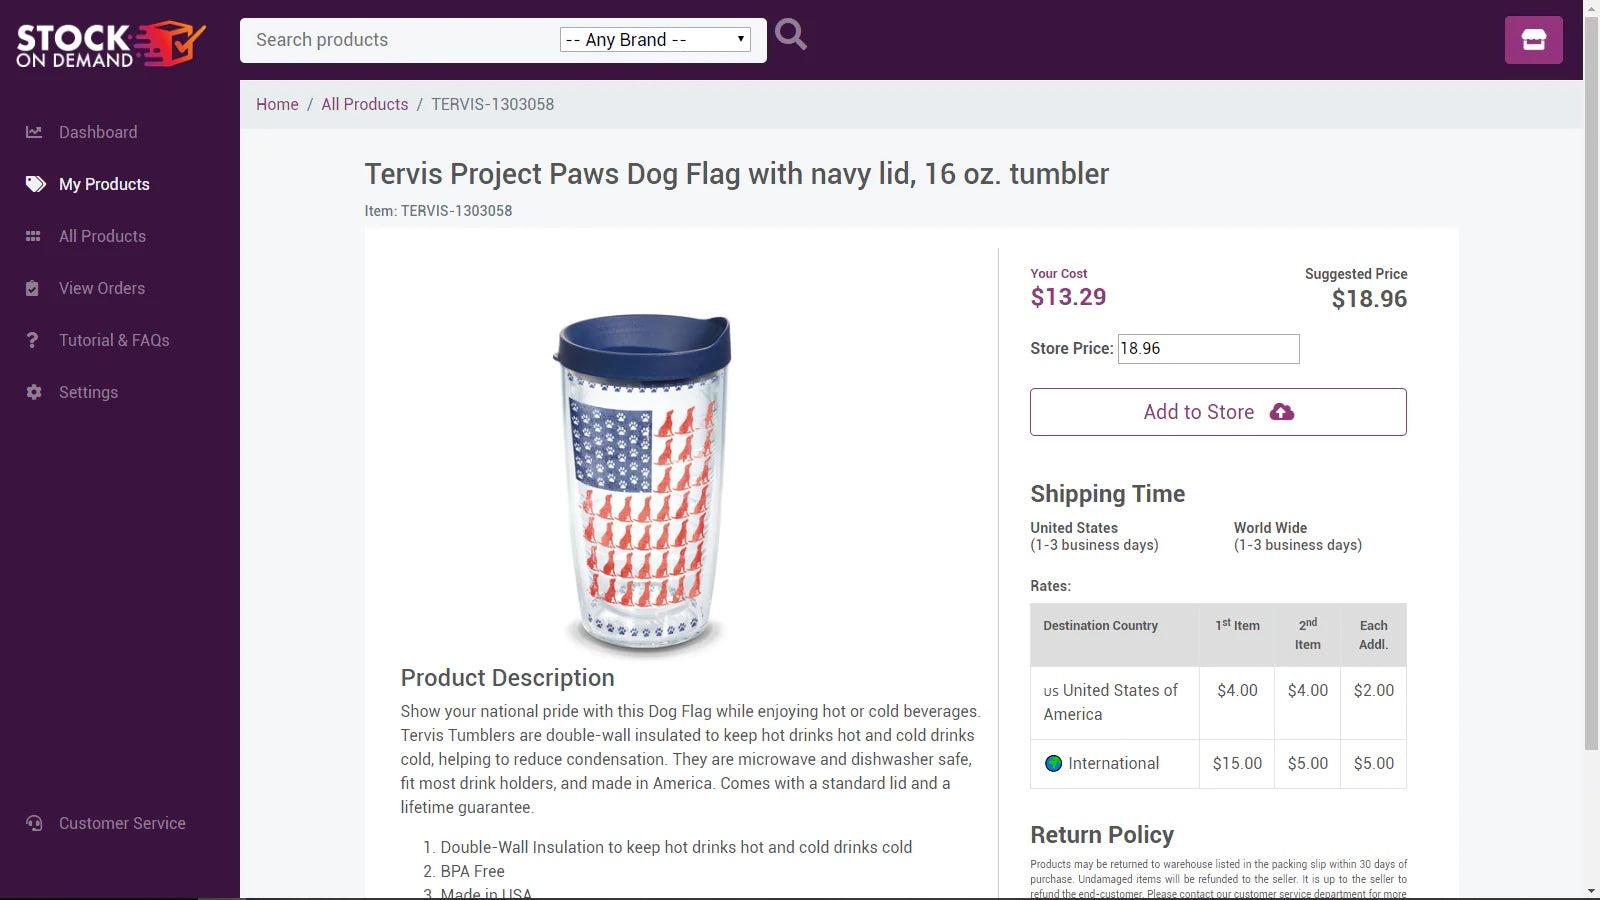This screenshot has width=1600, height=900.
Task: Click the All Products grid icon
Action: pos(34,236)
